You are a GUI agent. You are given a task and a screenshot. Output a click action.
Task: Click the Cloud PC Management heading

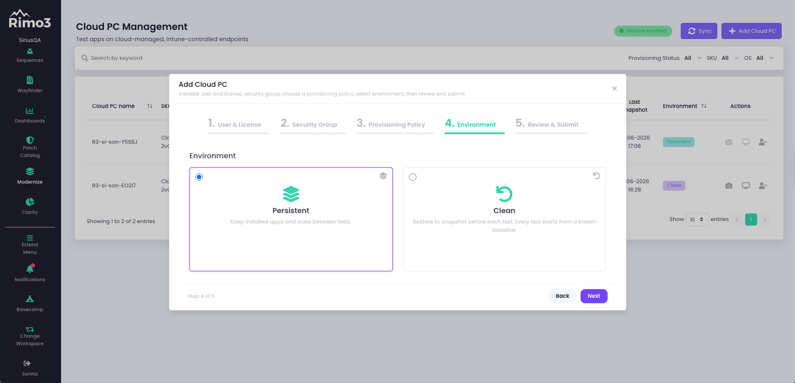point(132,26)
